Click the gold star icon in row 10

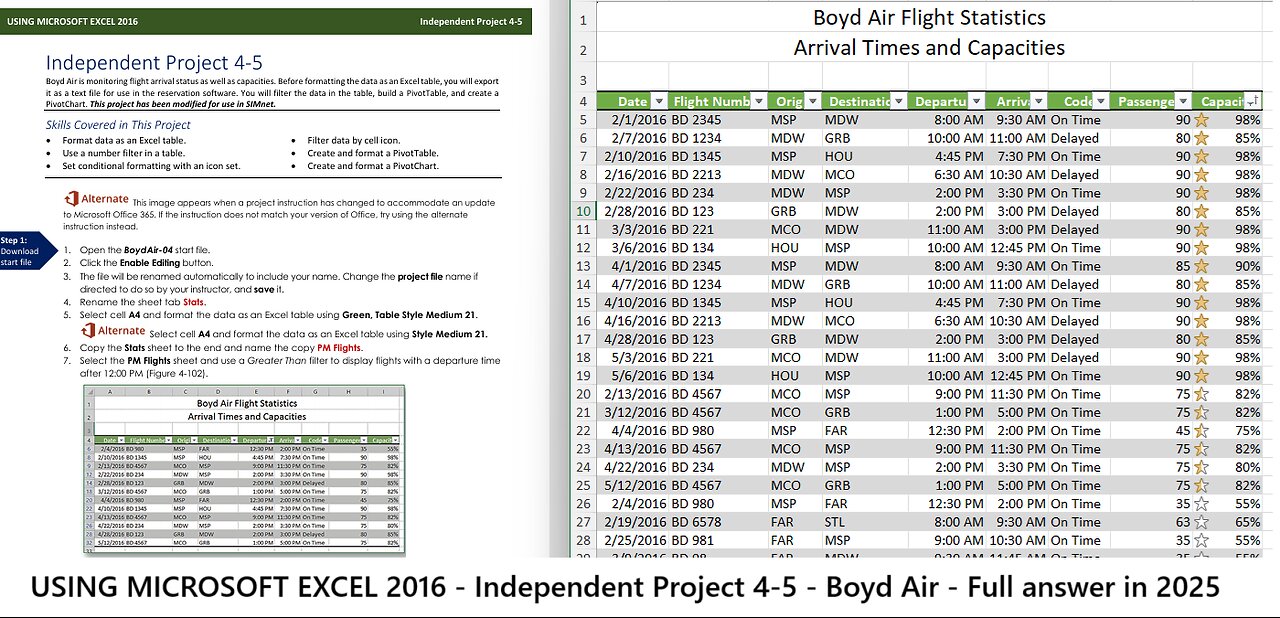[1201, 211]
